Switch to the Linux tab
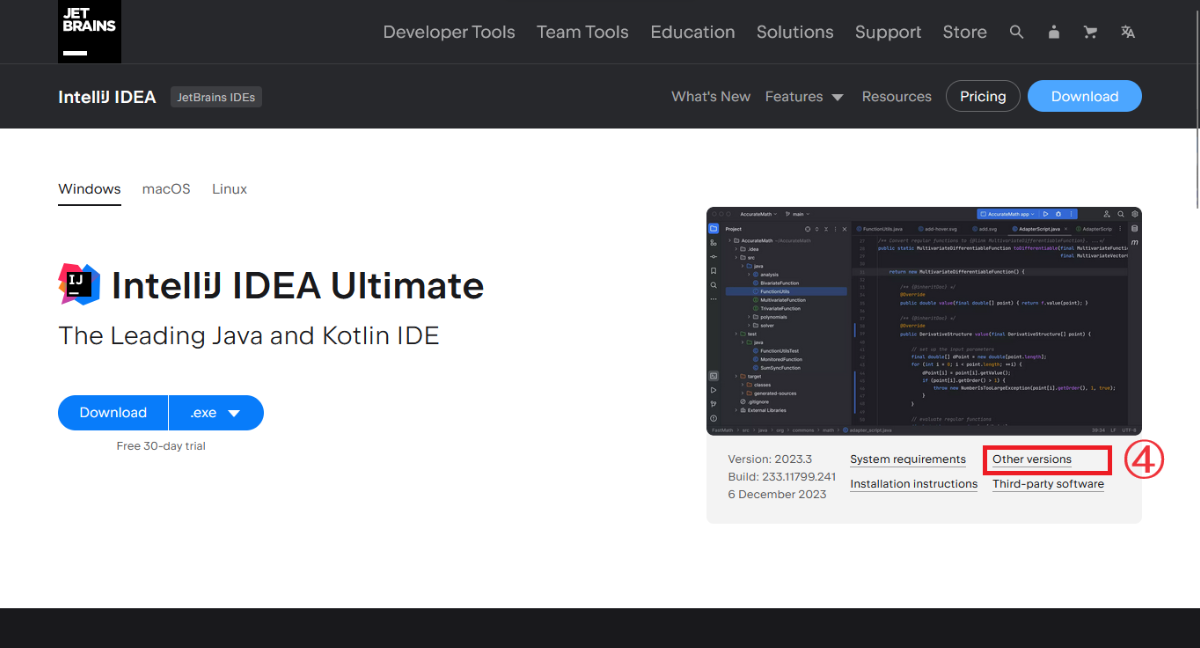Image resolution: width=1200 pixels, height=648 pixels. 229,189
